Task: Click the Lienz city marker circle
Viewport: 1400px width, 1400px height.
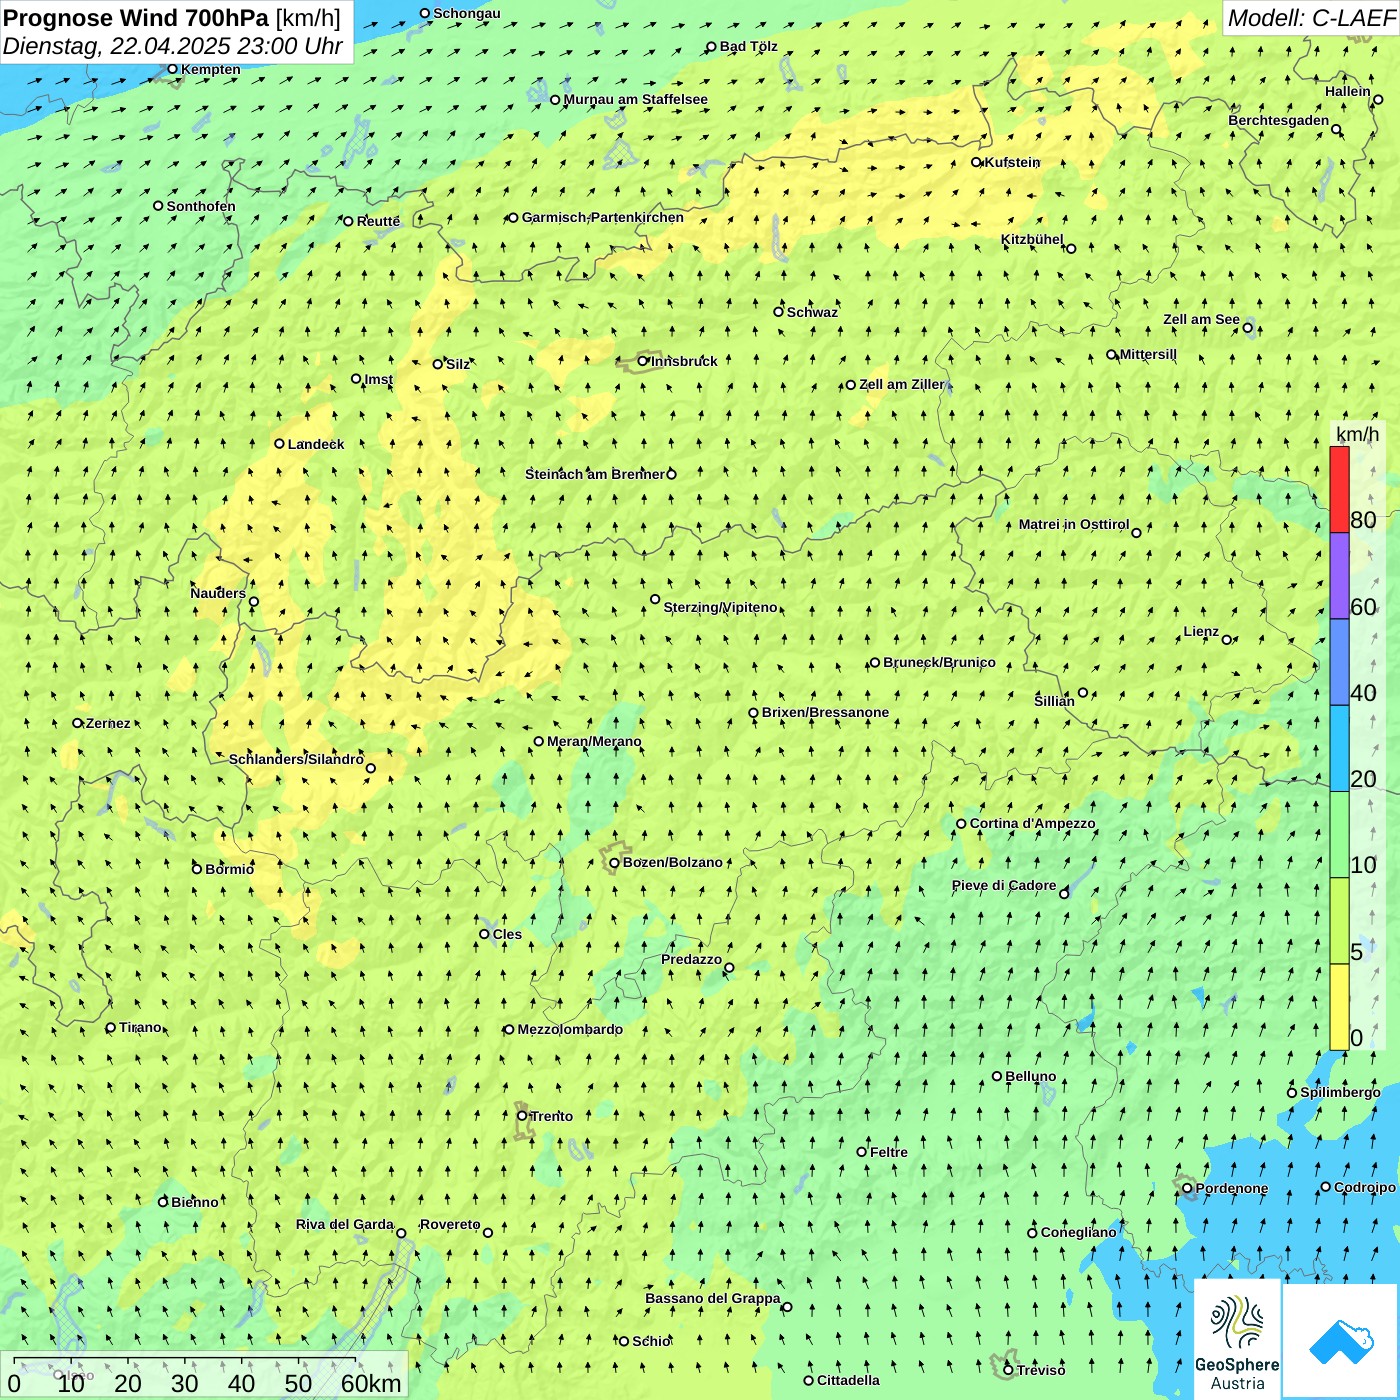Action: (1227, 640)
